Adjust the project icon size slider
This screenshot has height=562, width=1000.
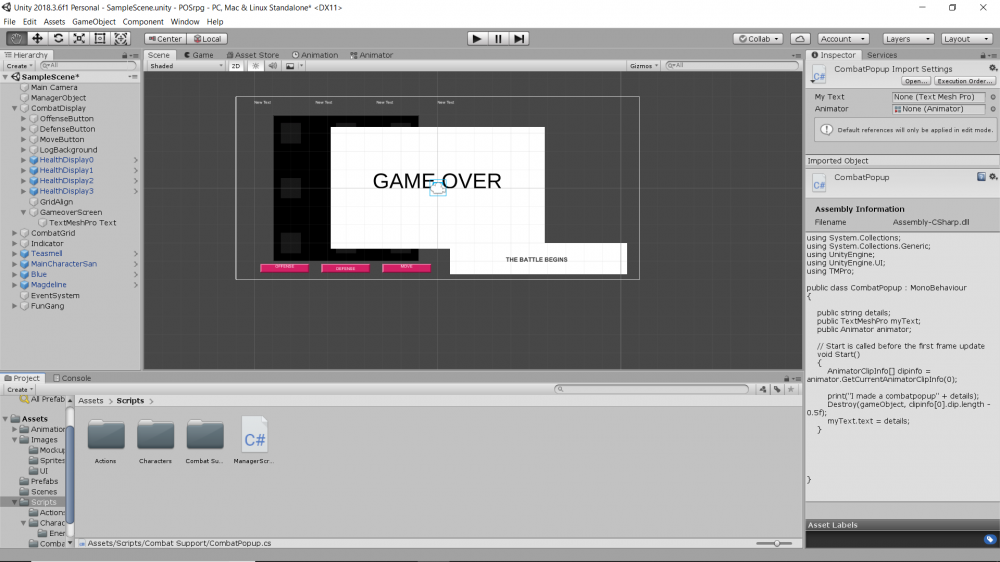[x=777, y=543]
